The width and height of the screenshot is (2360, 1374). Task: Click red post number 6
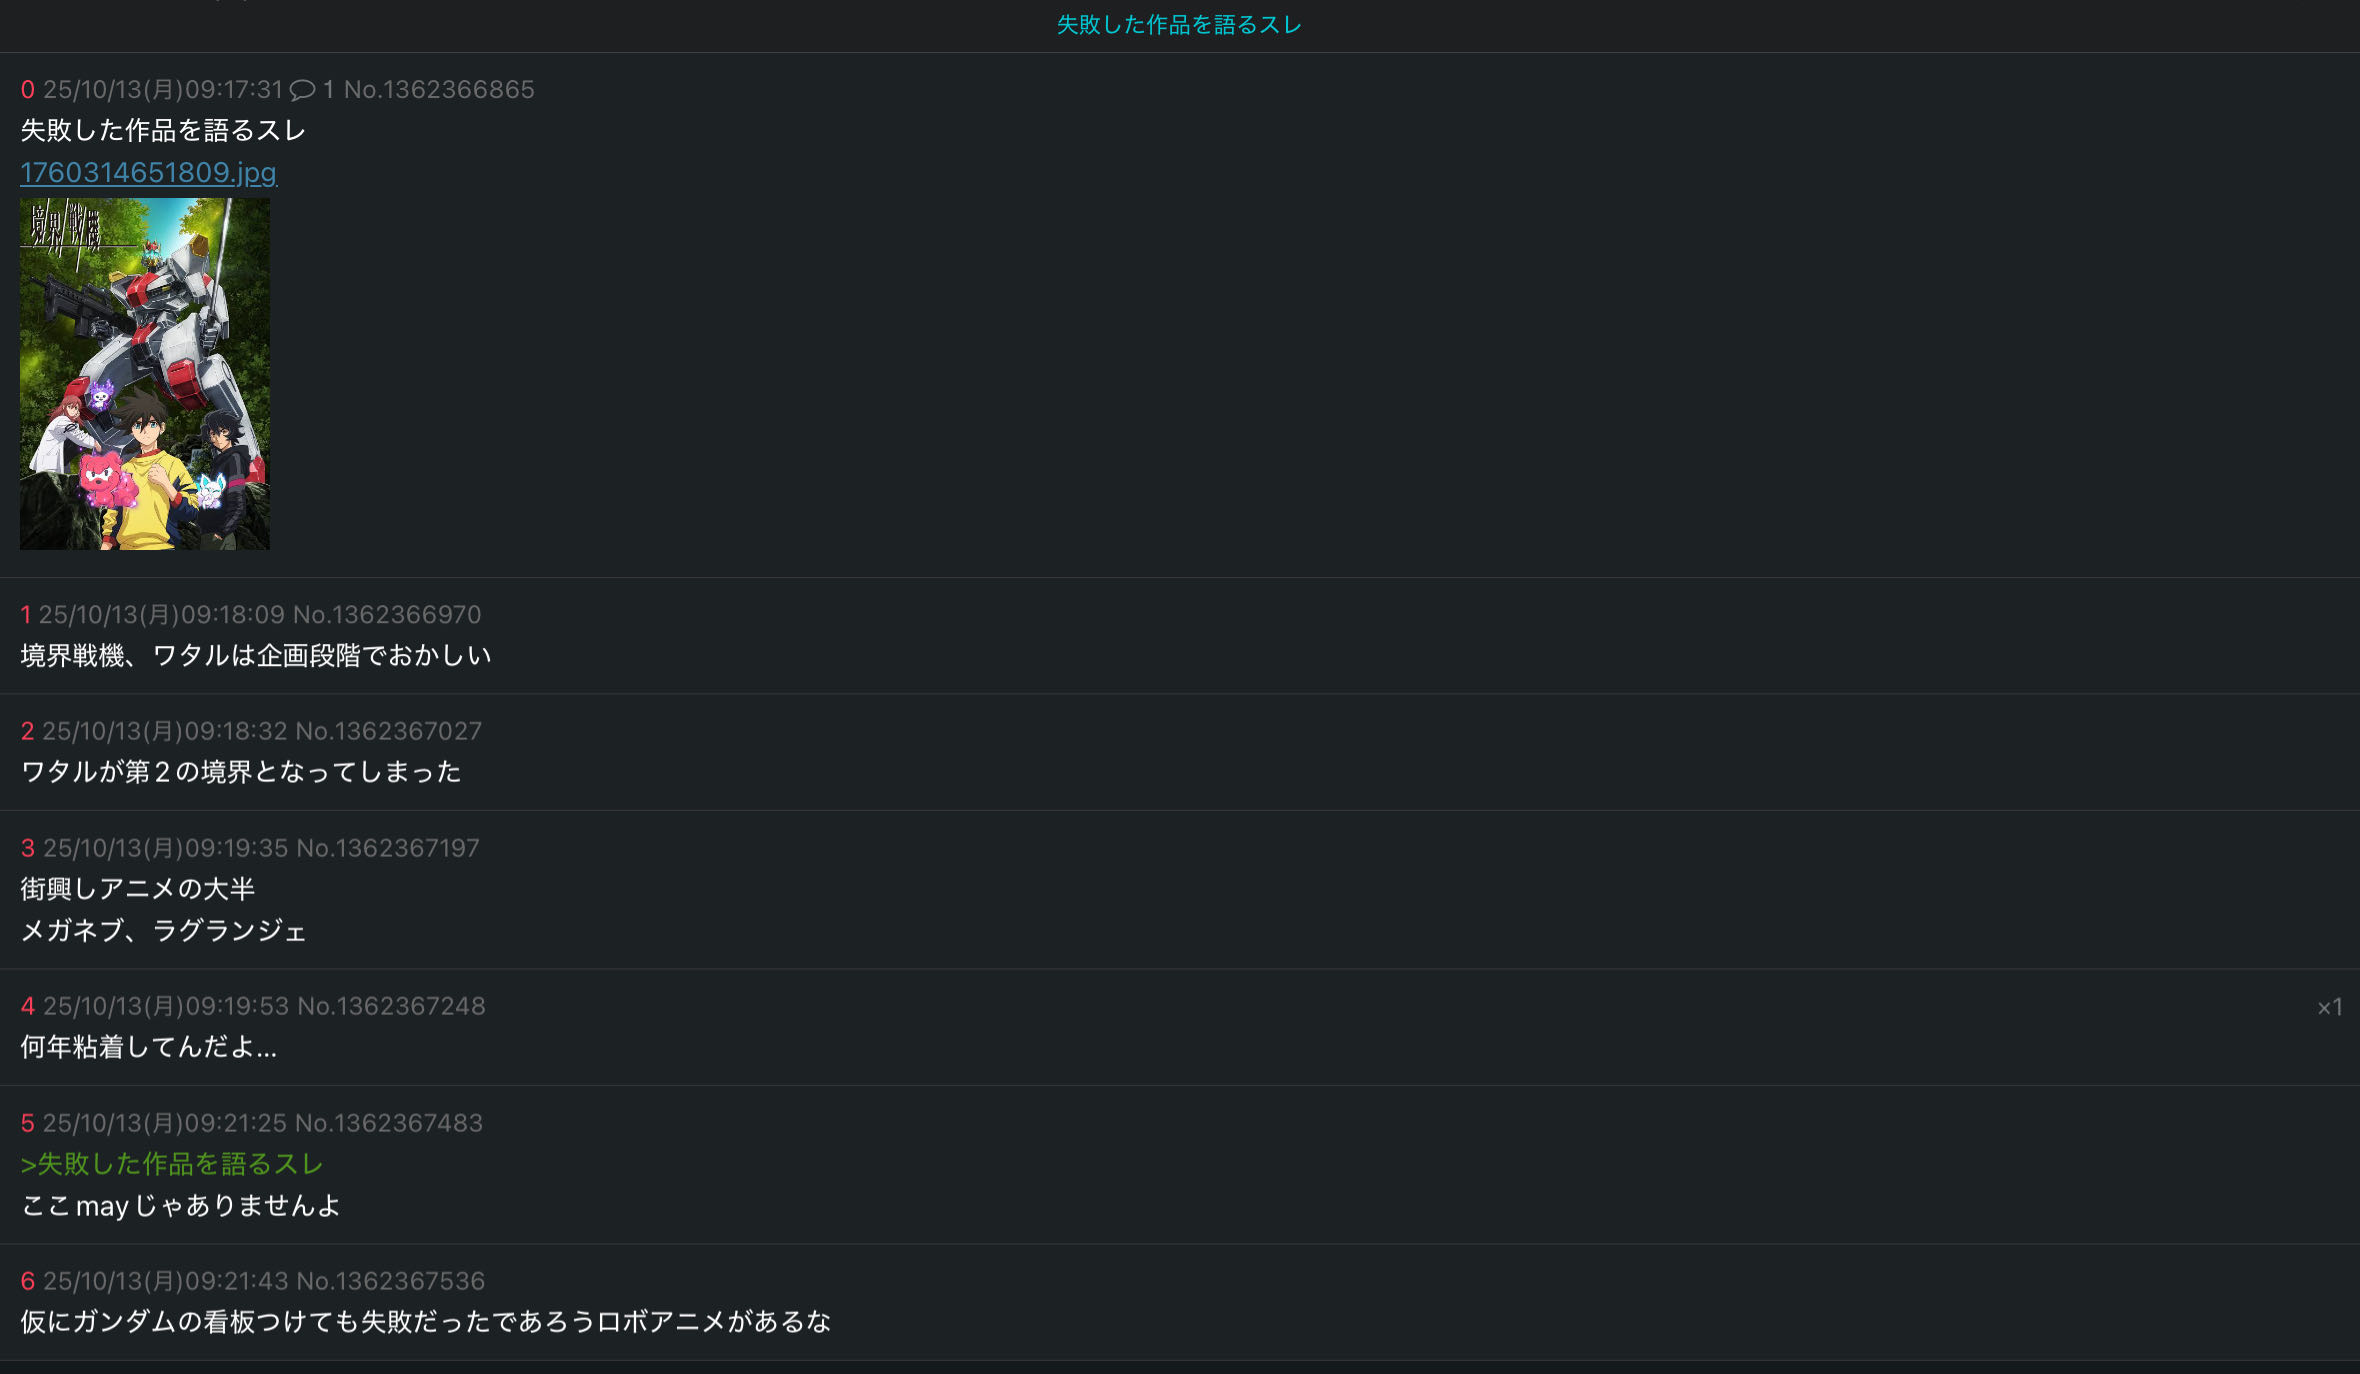pos(27,1281)
